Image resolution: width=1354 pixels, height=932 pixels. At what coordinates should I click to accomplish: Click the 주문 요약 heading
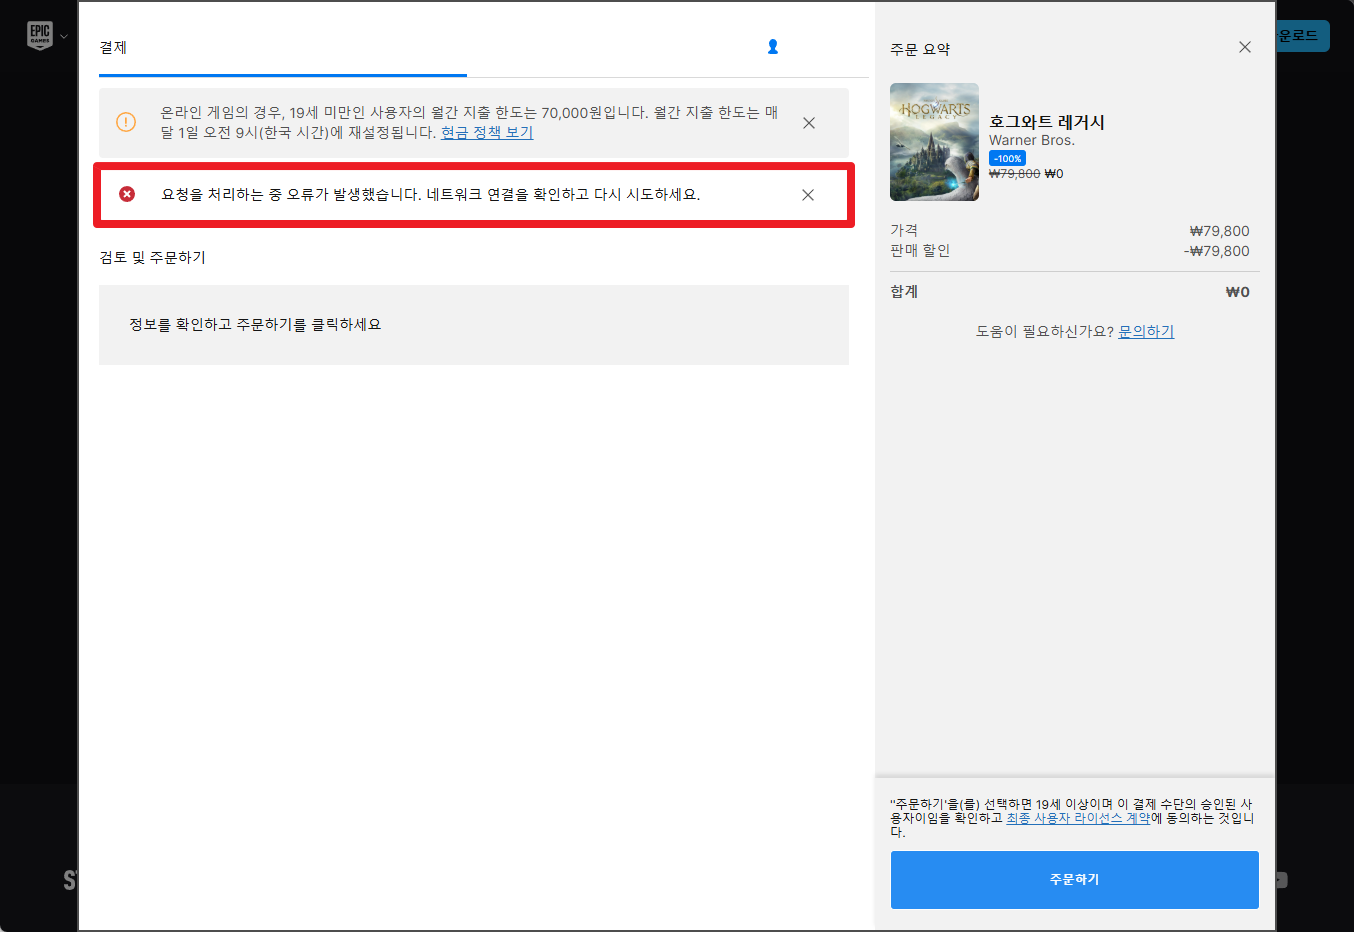920,49
